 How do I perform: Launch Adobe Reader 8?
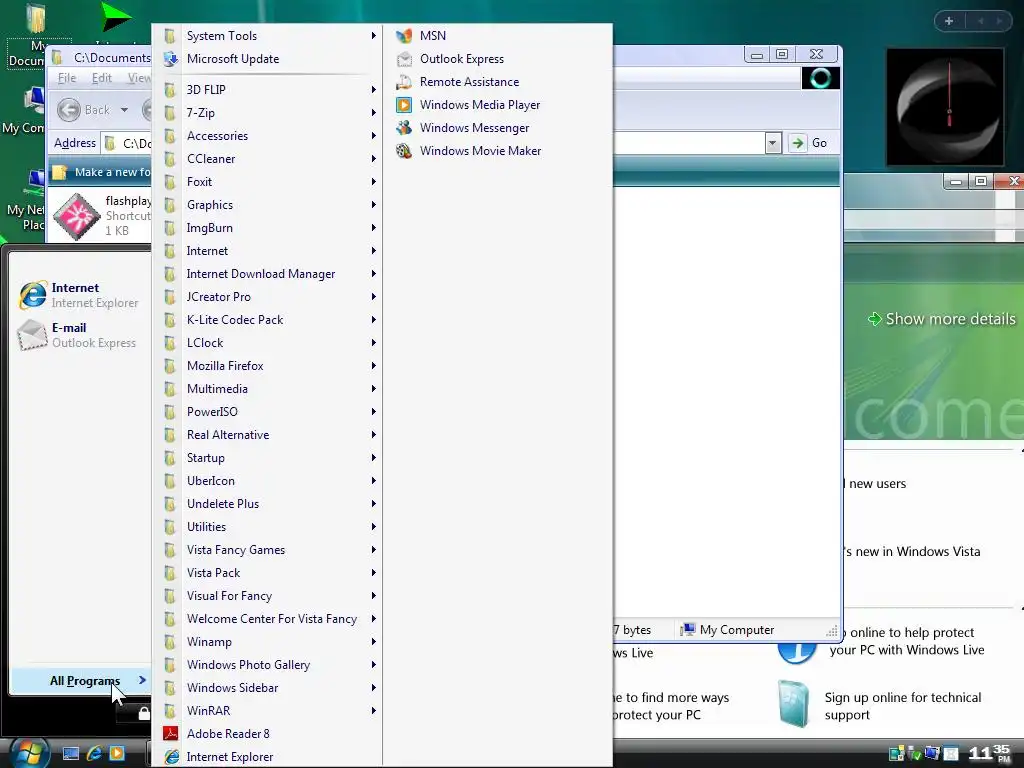[227, 734]
